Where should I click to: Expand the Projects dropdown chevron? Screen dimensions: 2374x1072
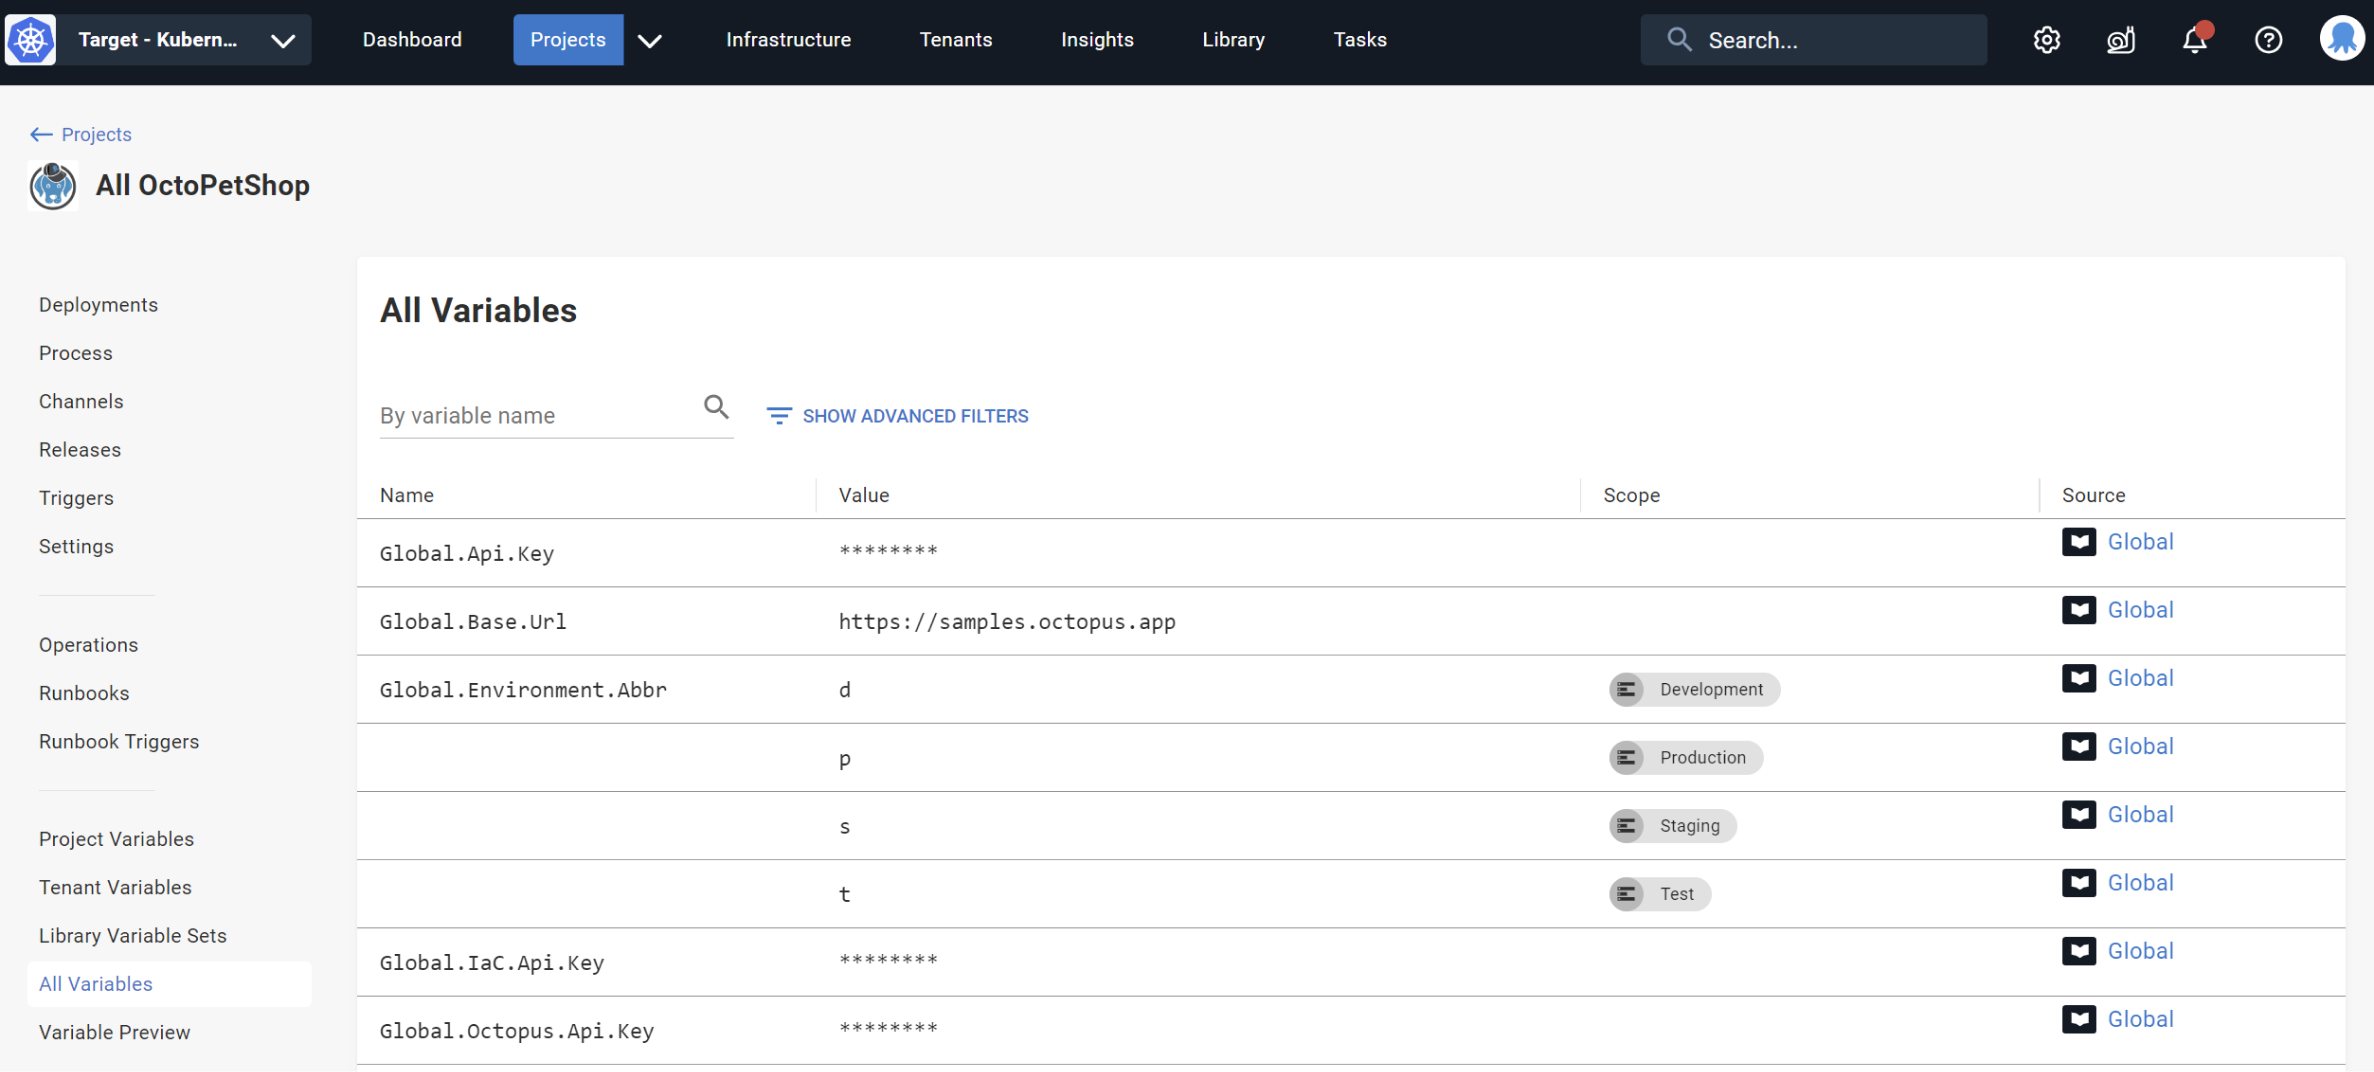click(650, 40)
